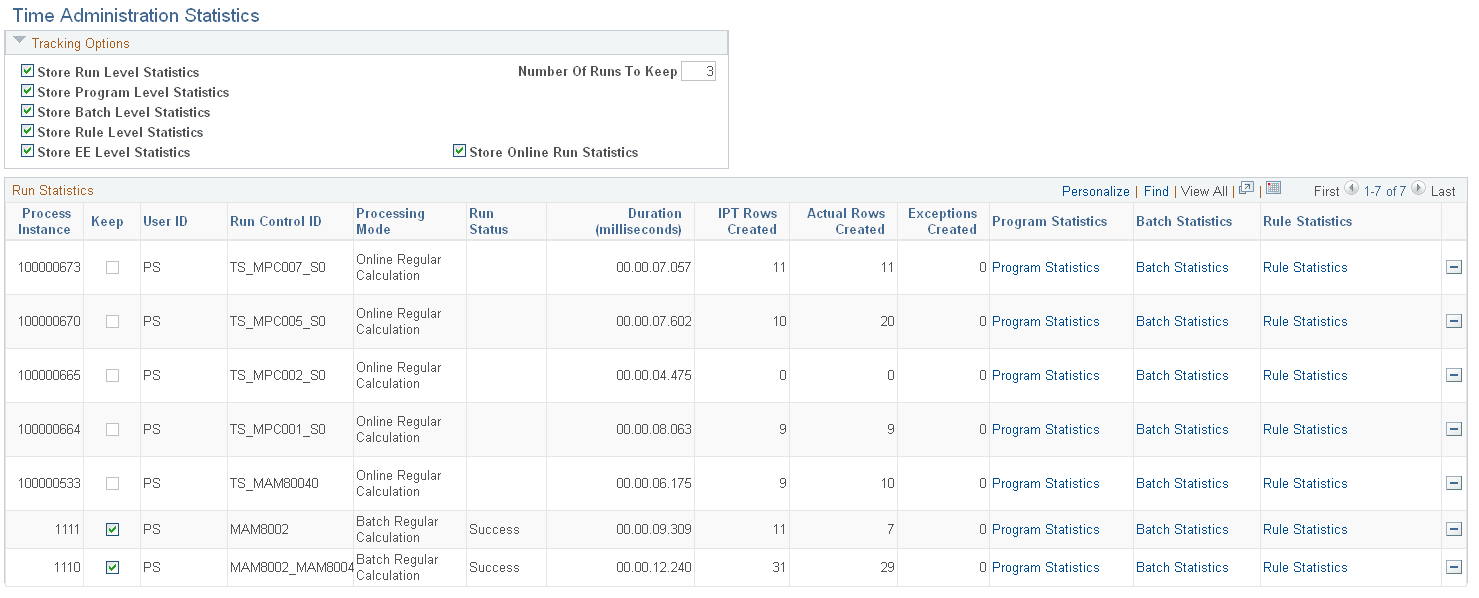Open the Personalize link for Run Statistics

point(1096,190)
